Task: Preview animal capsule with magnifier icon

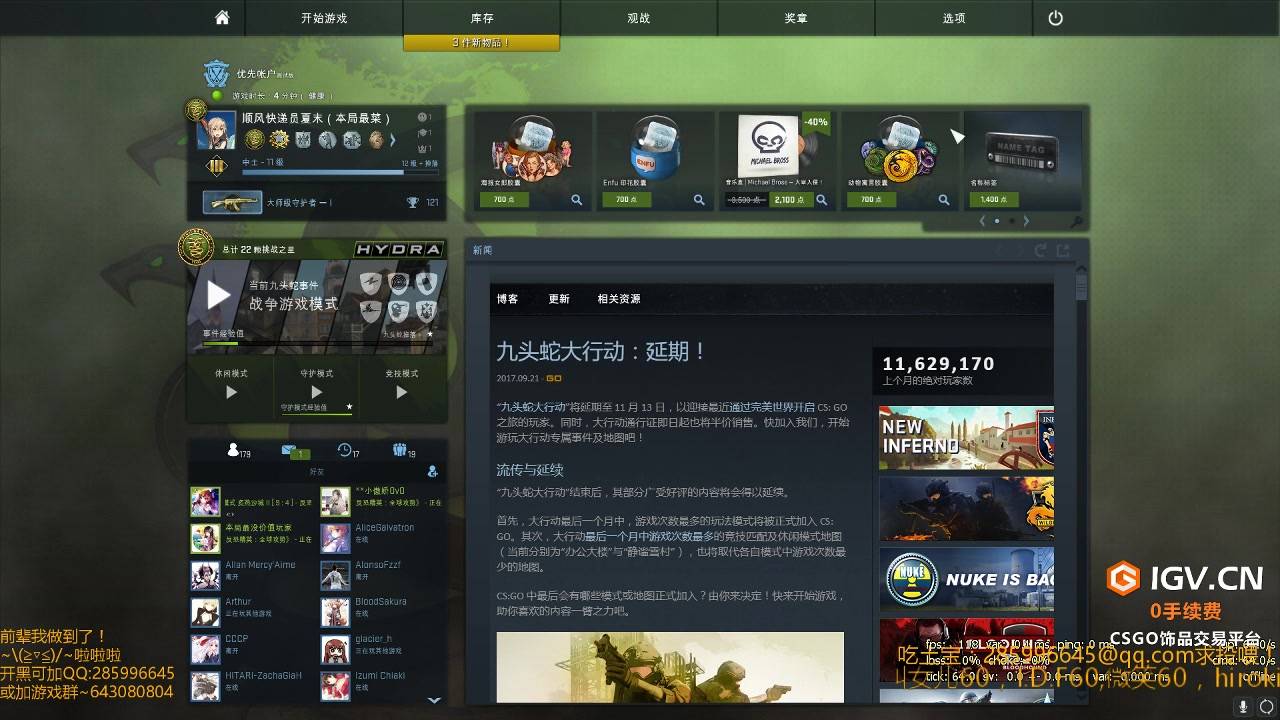Action: (943, 200)
